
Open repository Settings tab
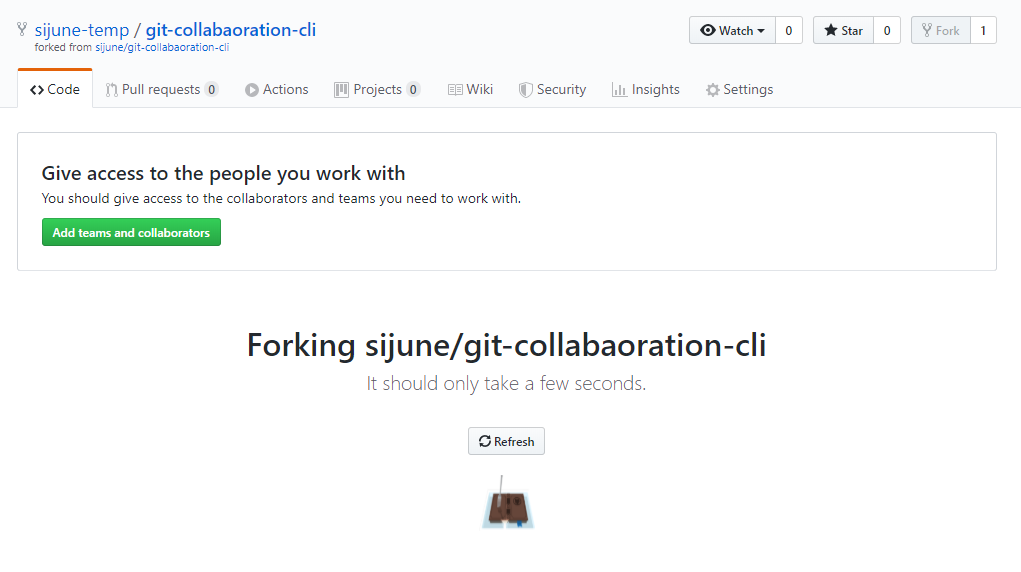point(739,89)
